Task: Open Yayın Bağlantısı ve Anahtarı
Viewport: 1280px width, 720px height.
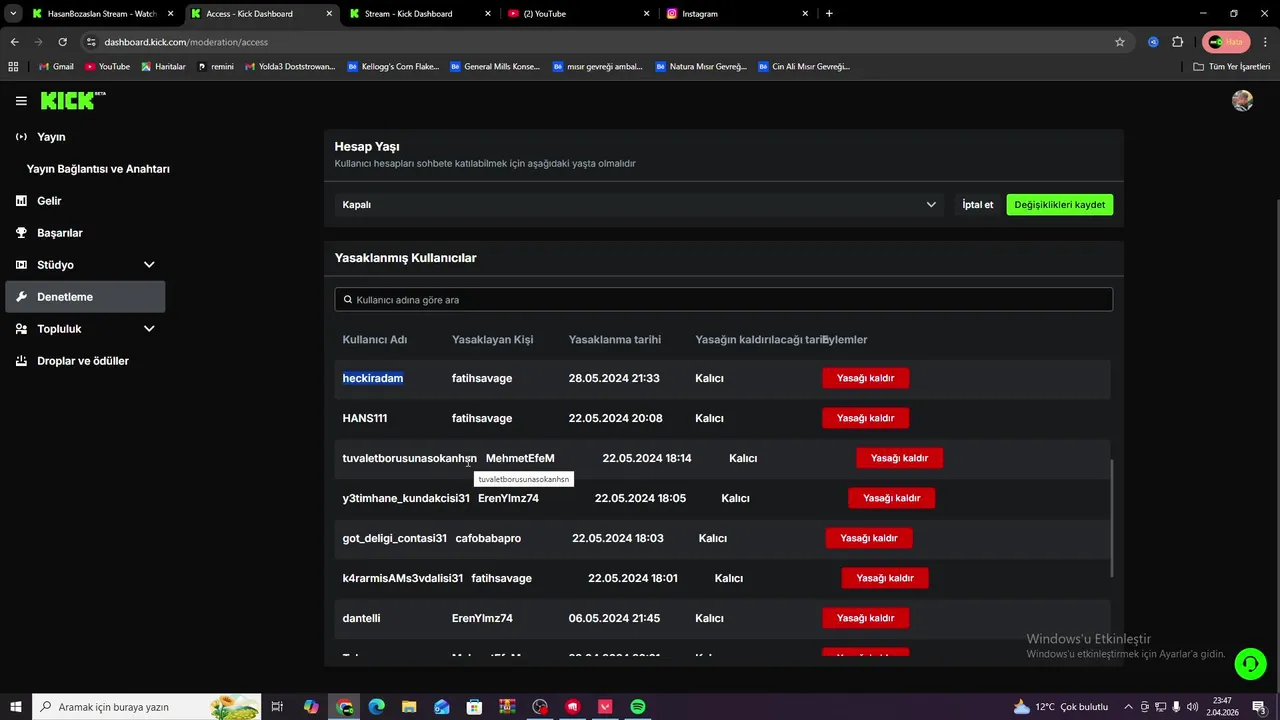Action: [98, 169]
